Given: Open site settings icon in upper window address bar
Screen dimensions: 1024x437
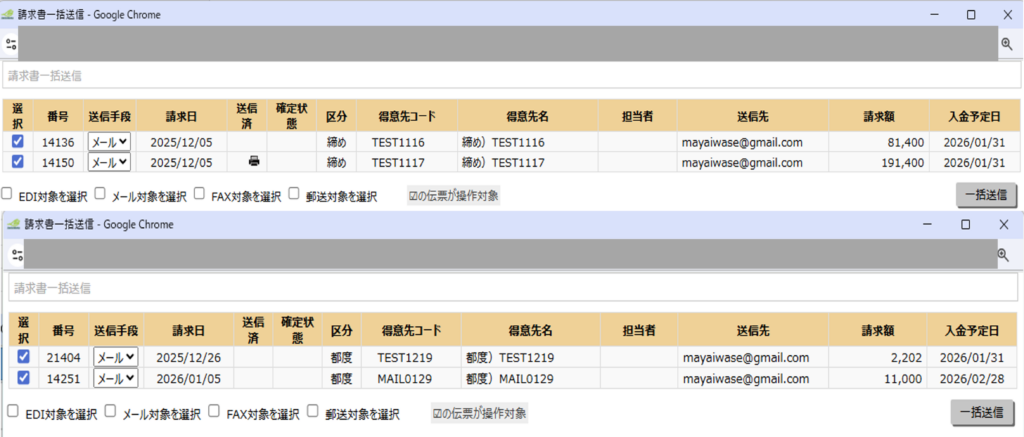Looking at the screenshot, I should (x=11, y=44).
